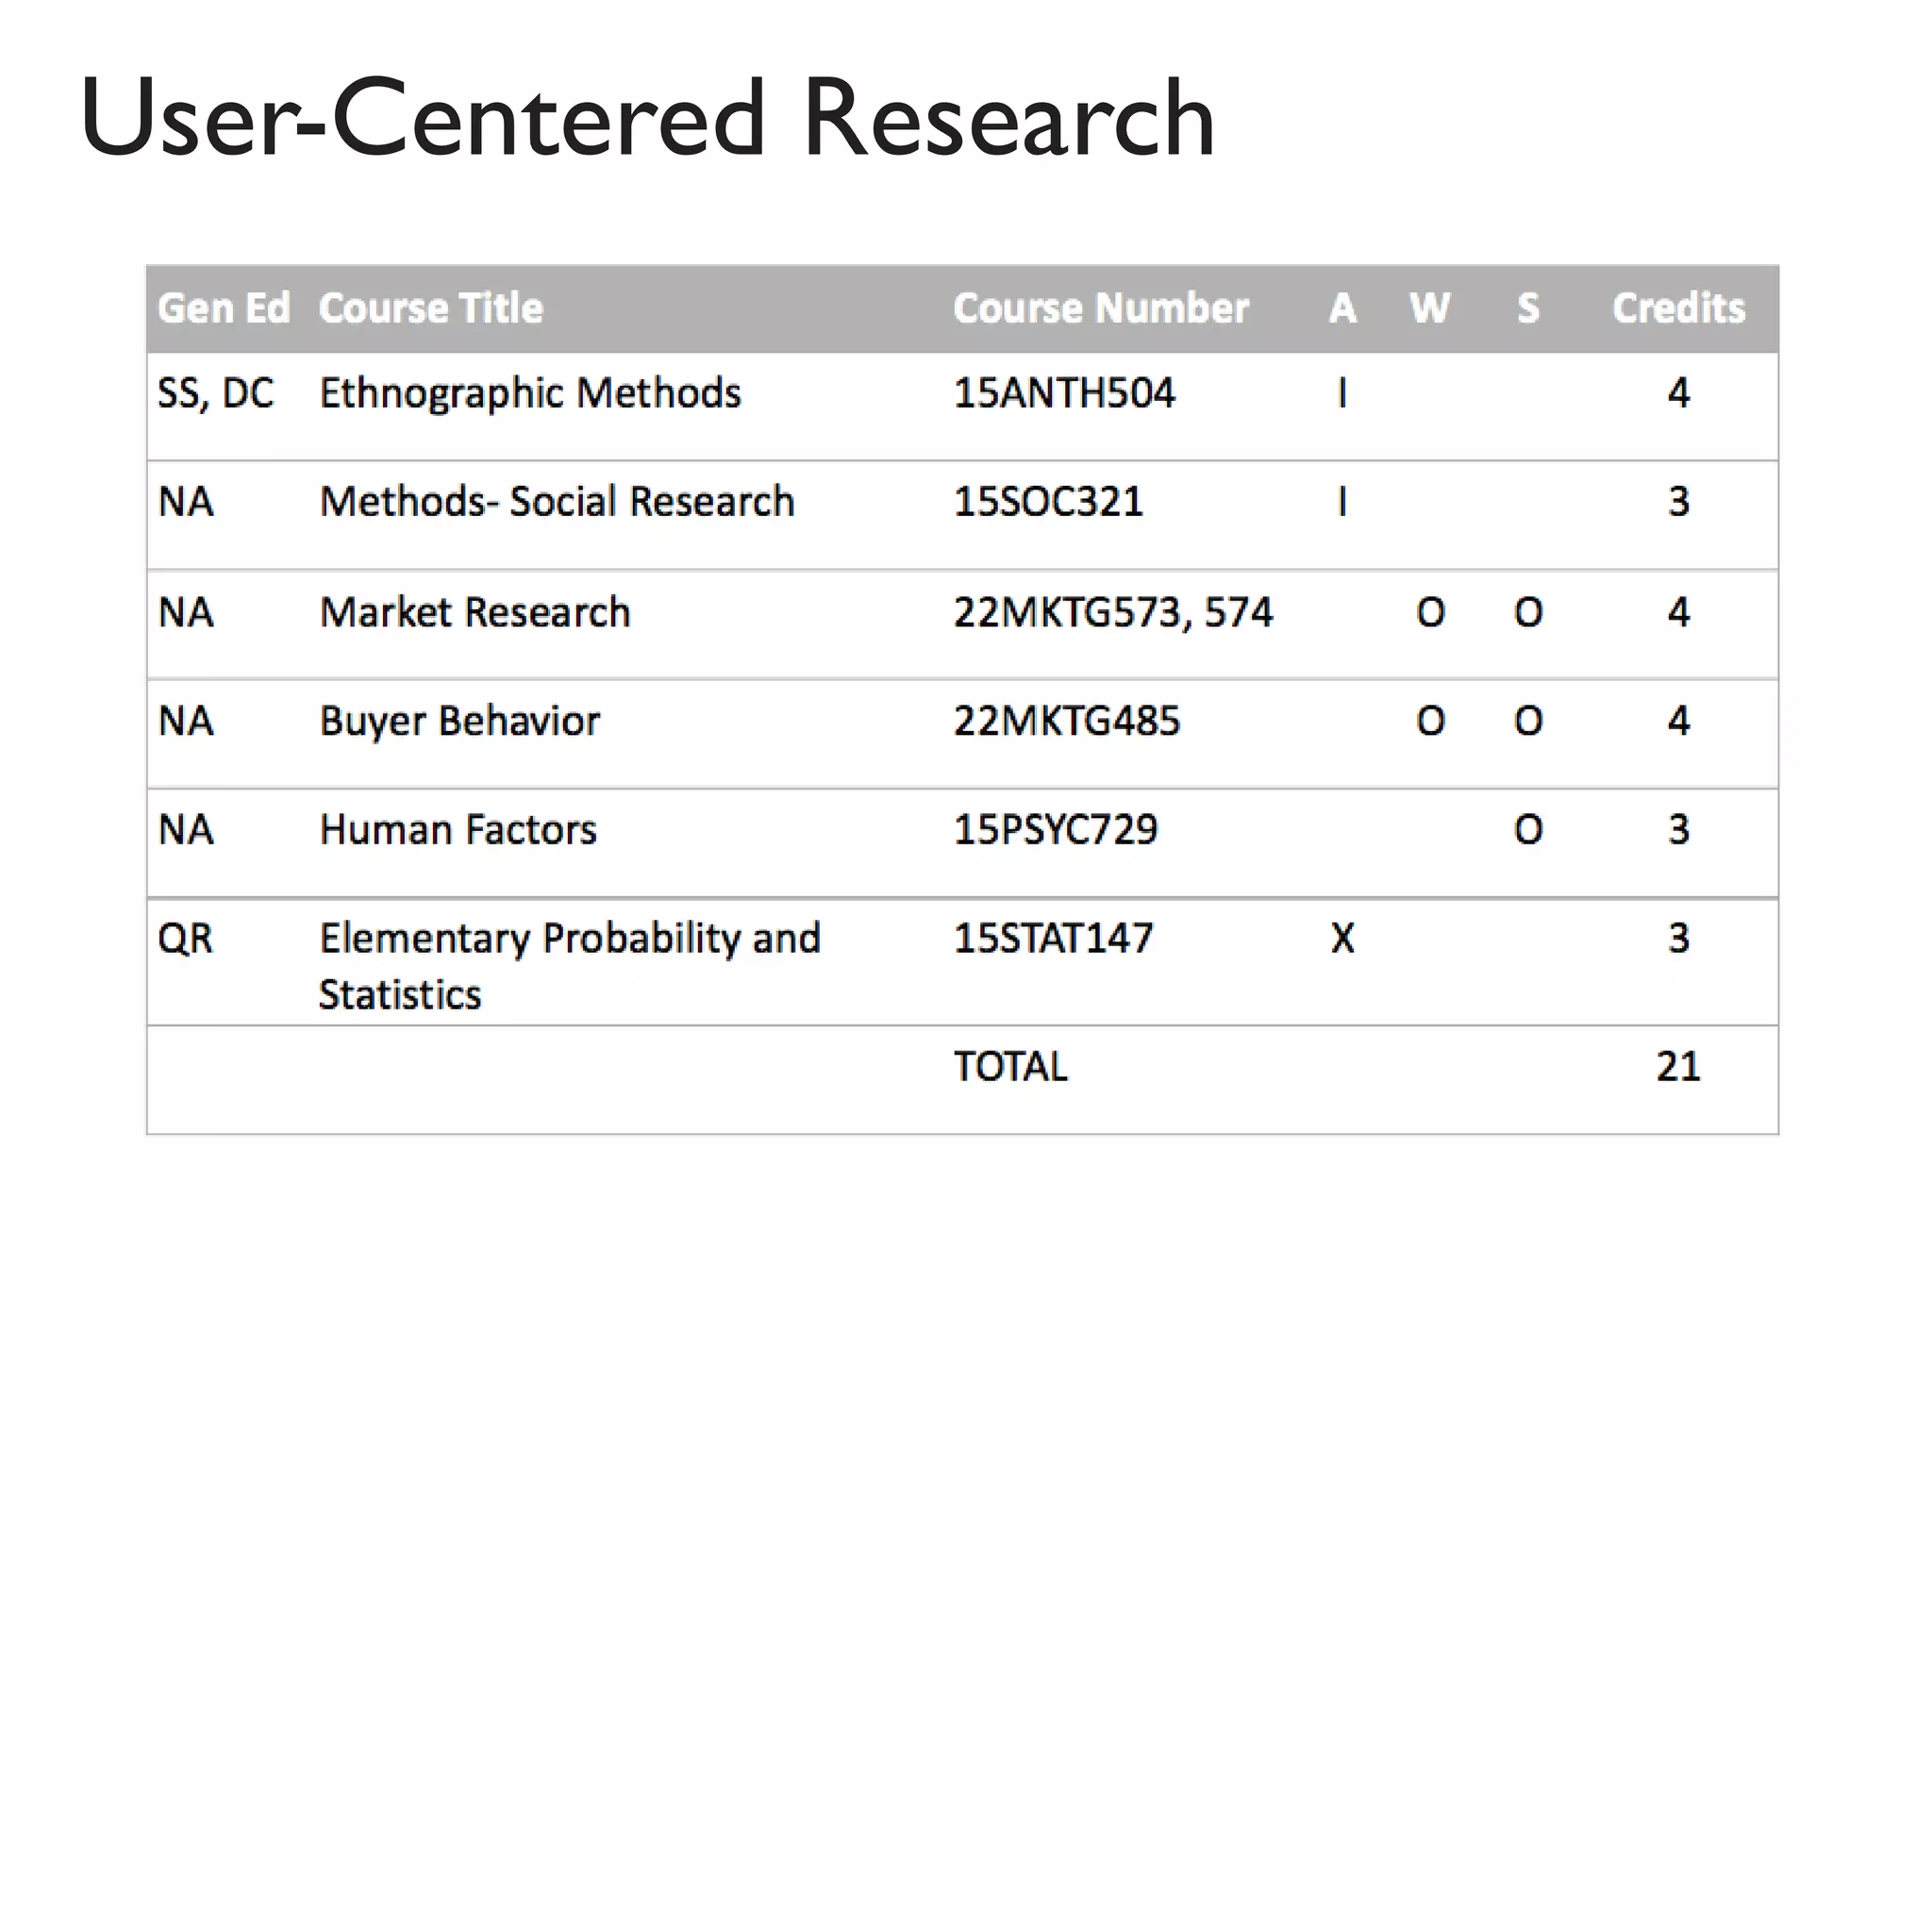Click course number 15SOC321

[1048, 502]
